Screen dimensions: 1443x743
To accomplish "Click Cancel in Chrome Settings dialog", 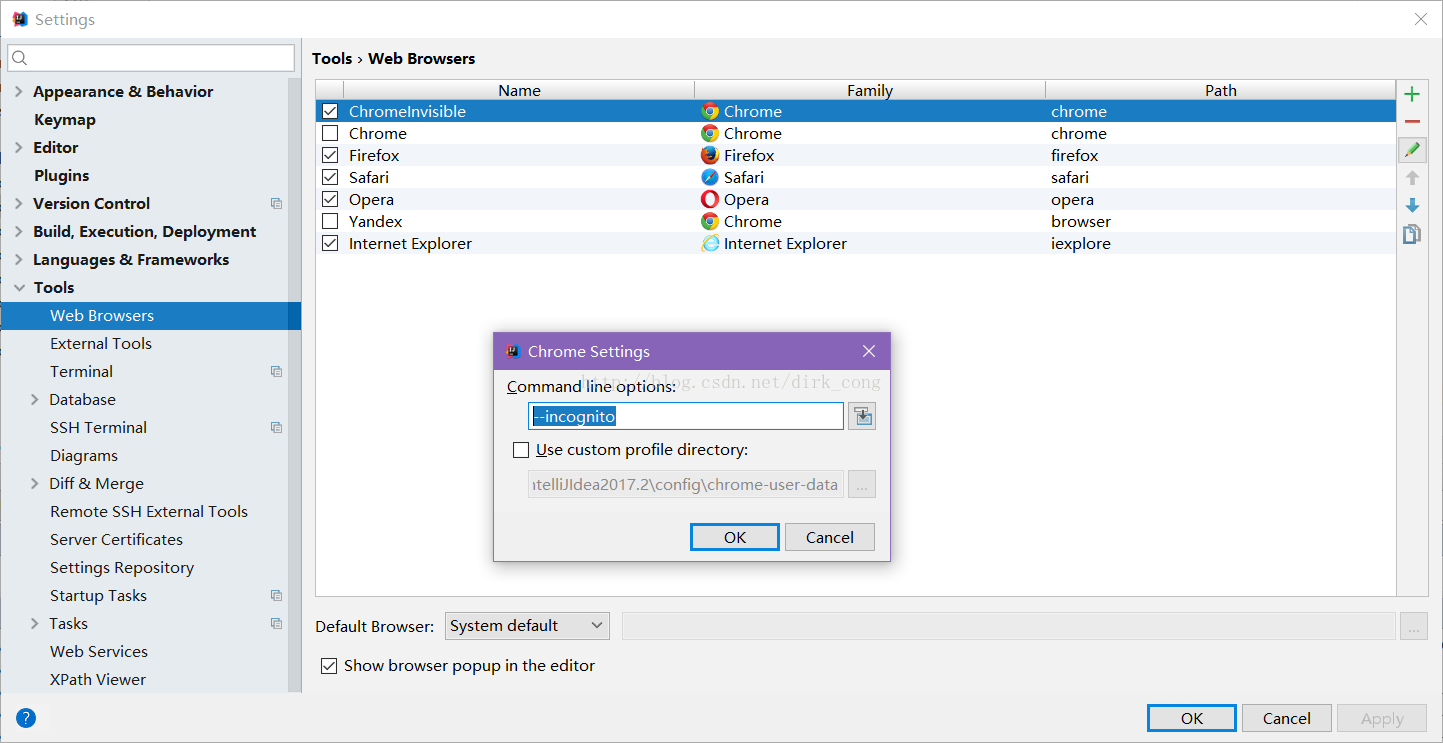I will (830, 537).
